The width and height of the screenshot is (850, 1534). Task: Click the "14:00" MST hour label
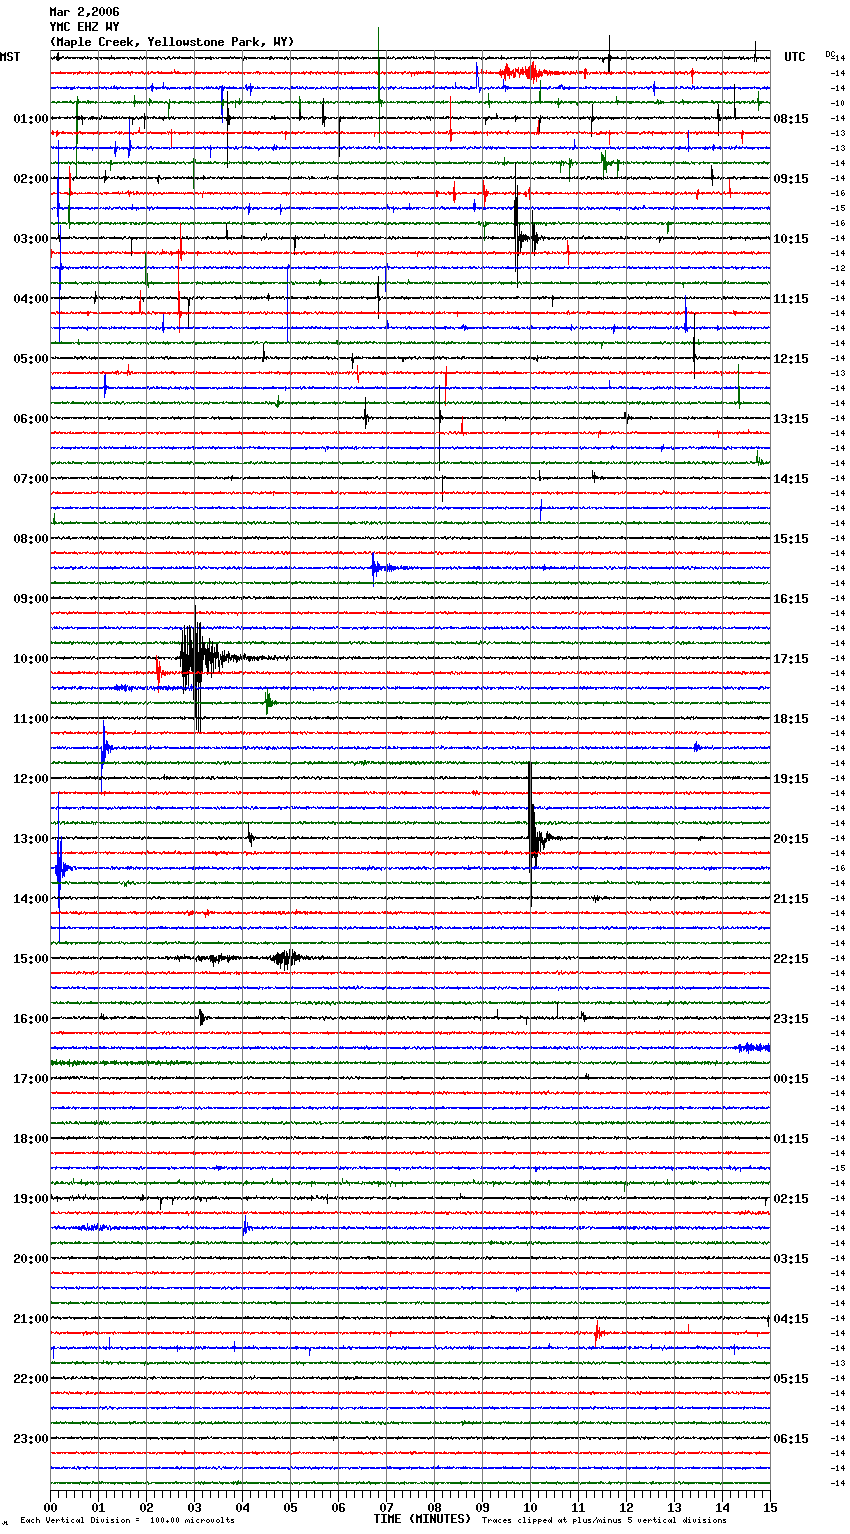31,899
